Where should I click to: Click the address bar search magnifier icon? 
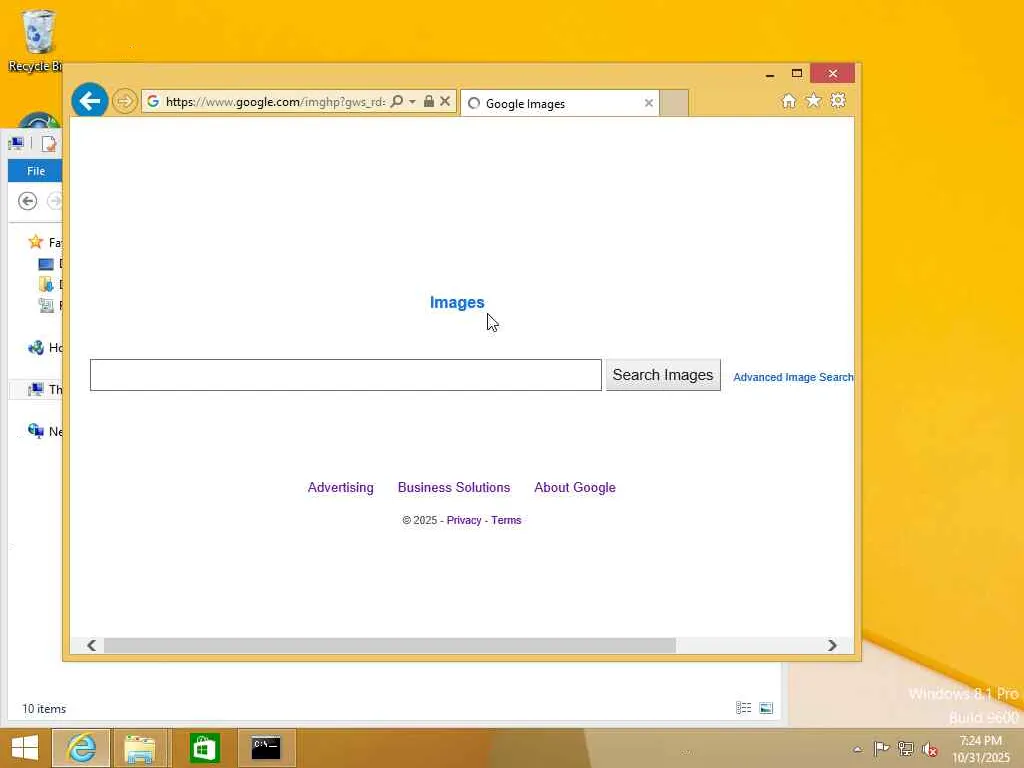tap(396, 101)
